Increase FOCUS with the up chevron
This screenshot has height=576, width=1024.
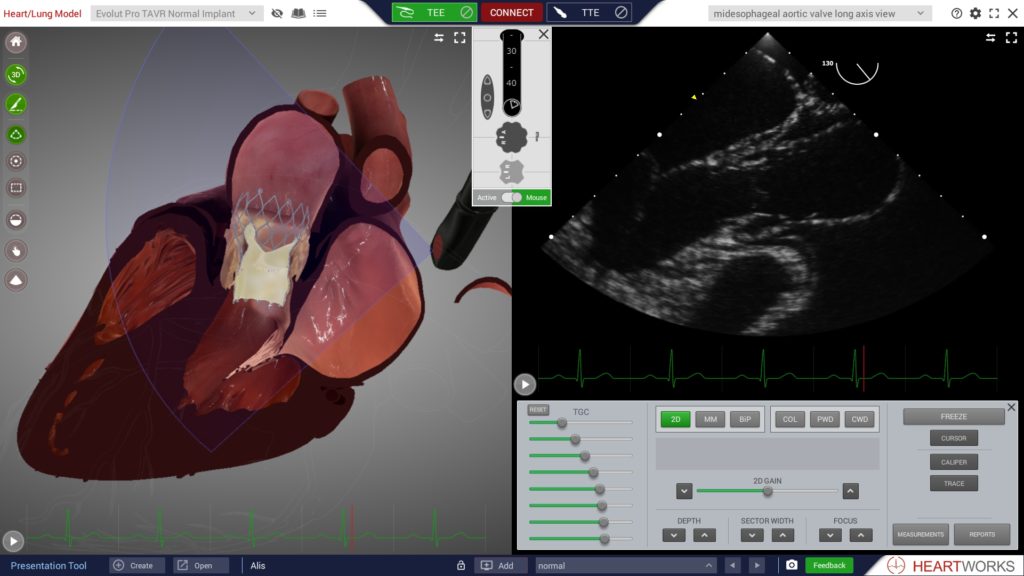pyautogui.click(x=861, y=536)
